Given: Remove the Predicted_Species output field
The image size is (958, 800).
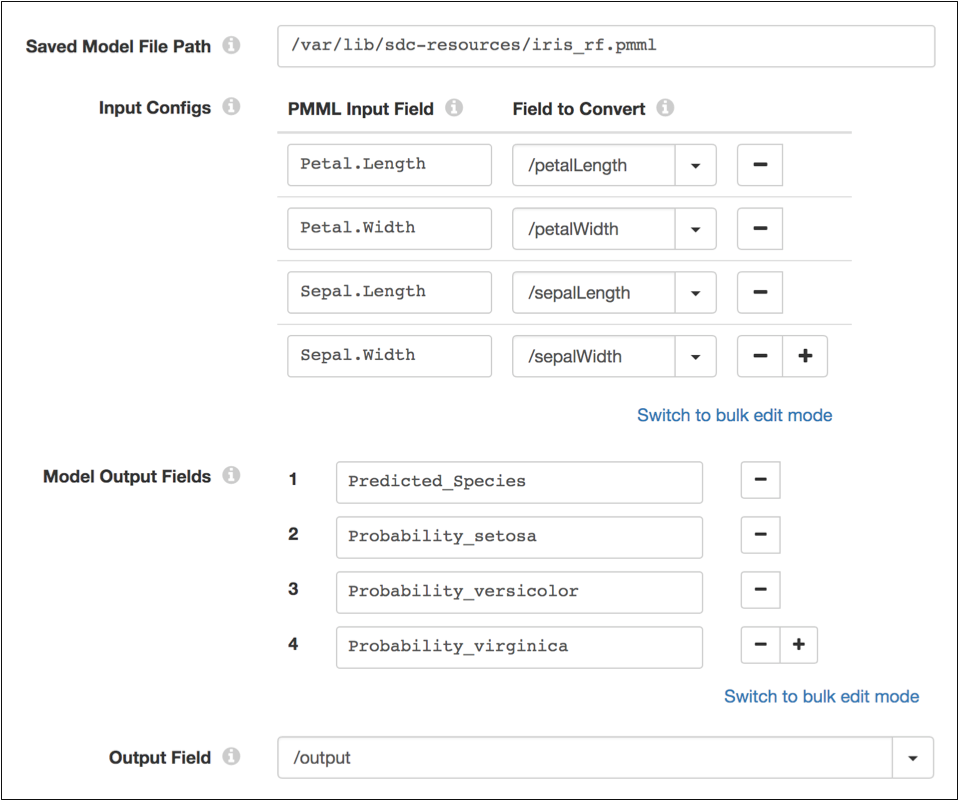Looking at the screenshot, I should tap(760, 480).
